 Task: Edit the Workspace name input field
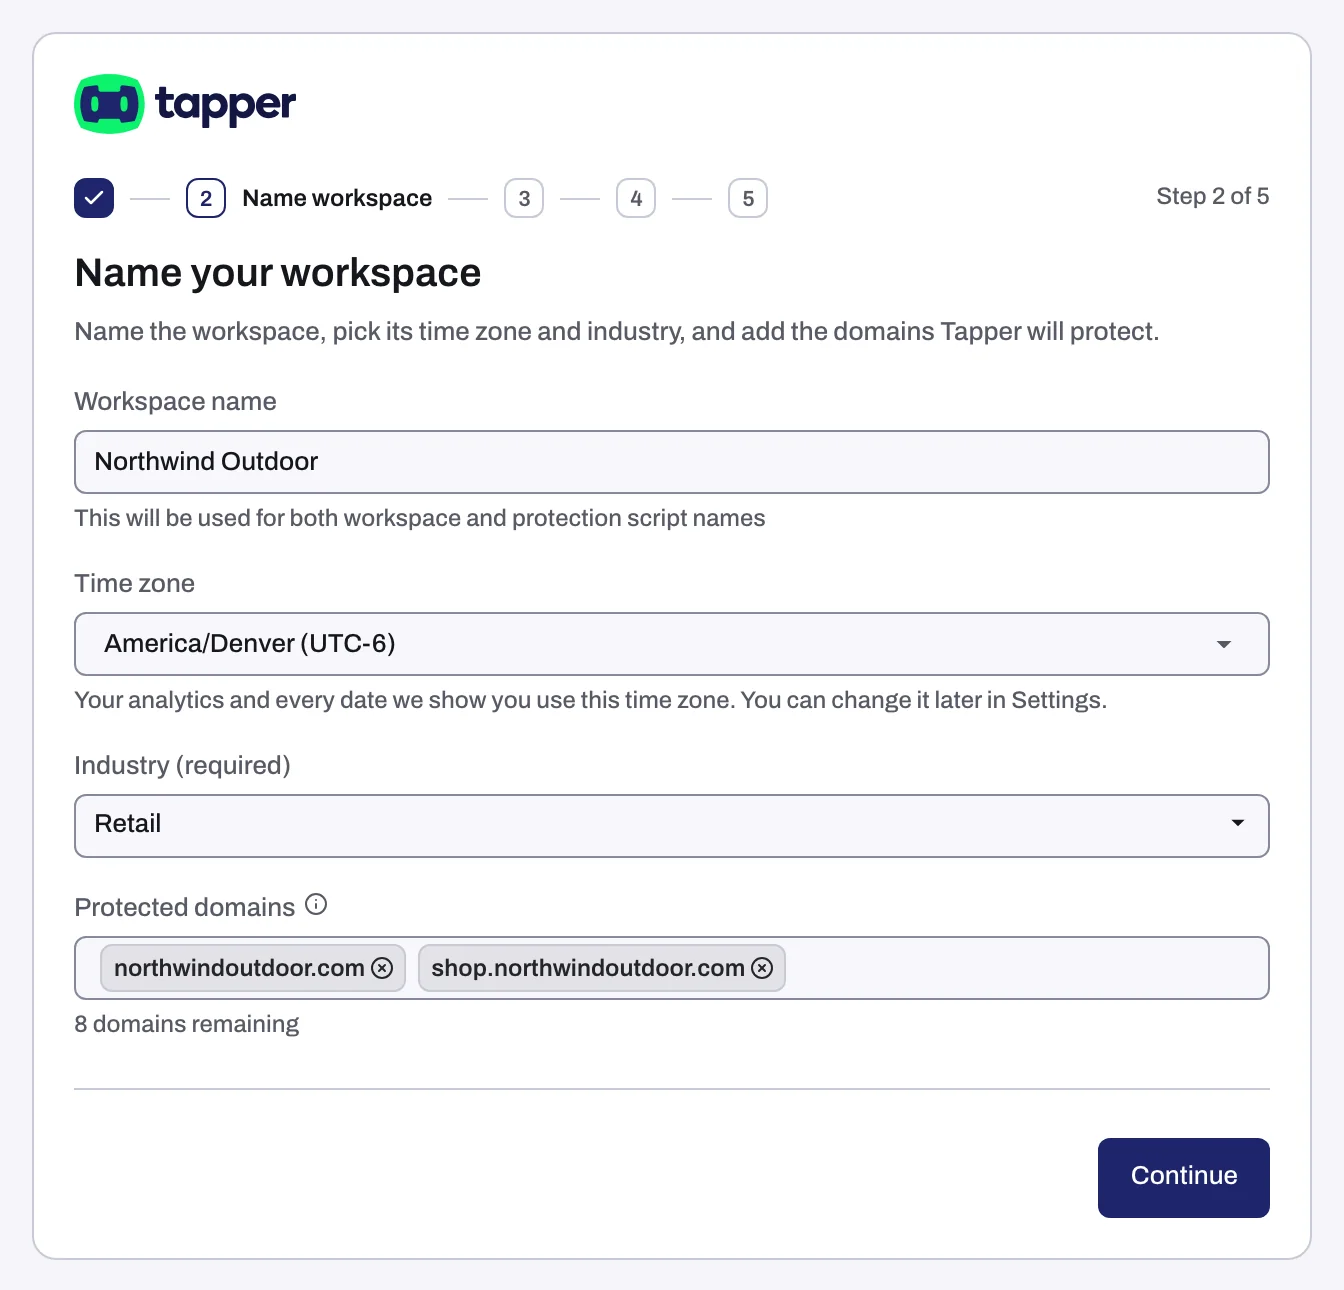pos(672,462)
